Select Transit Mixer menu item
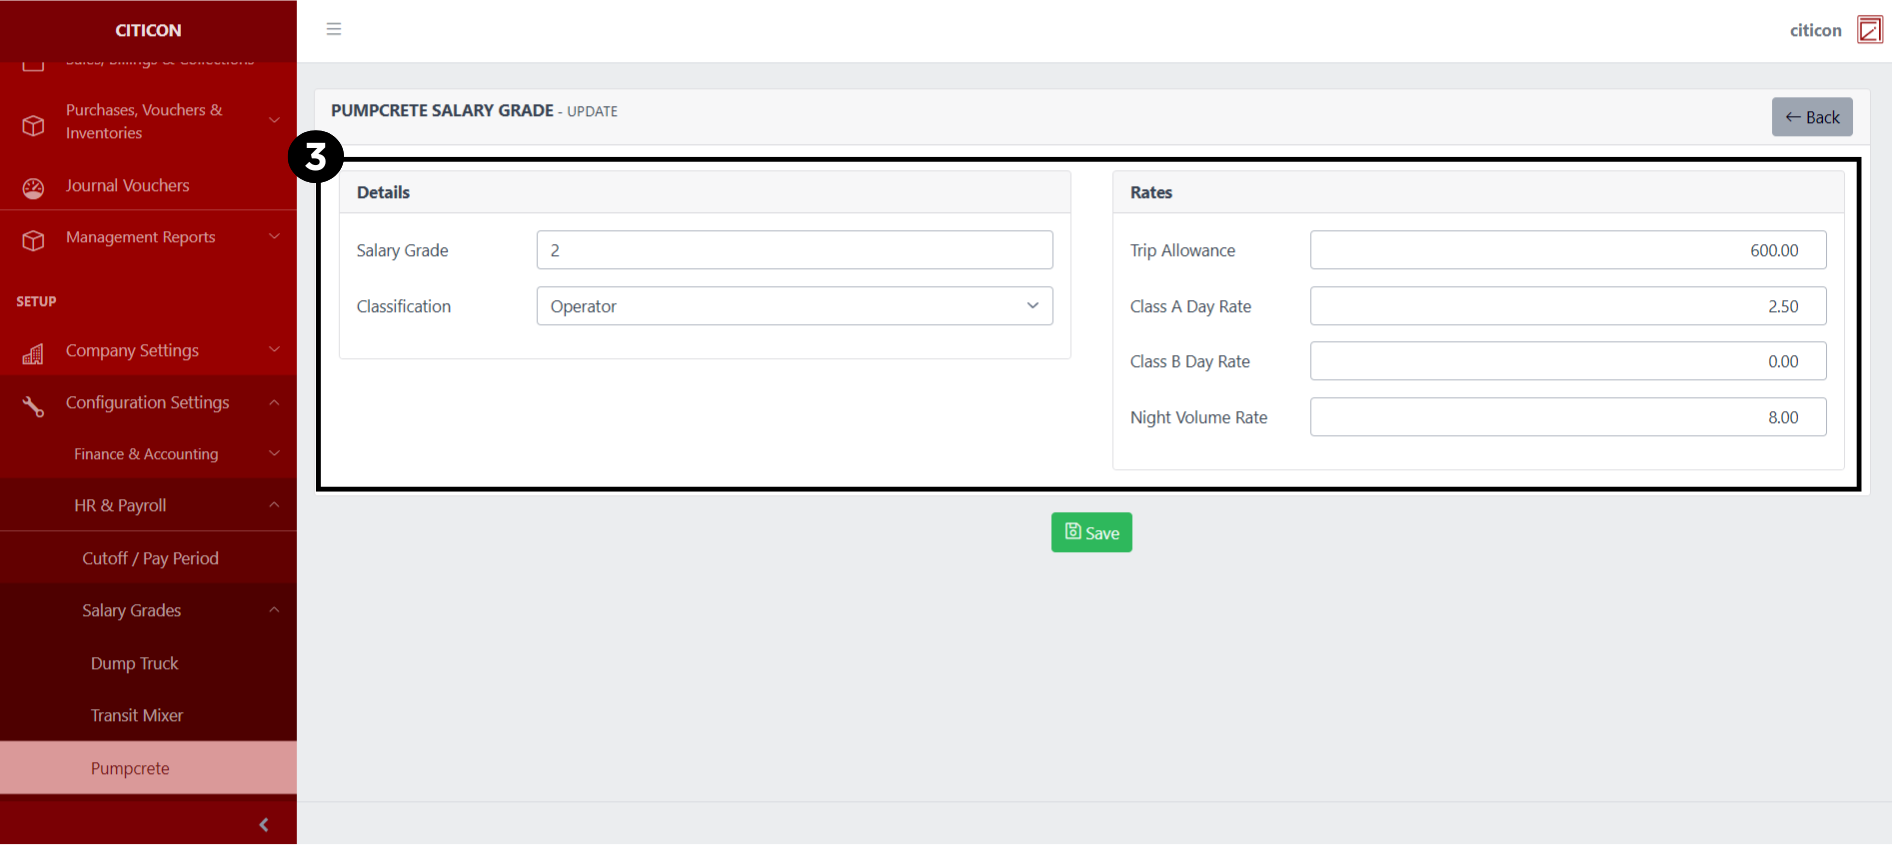Viewport: 1892px width, 845px height. 137,716
